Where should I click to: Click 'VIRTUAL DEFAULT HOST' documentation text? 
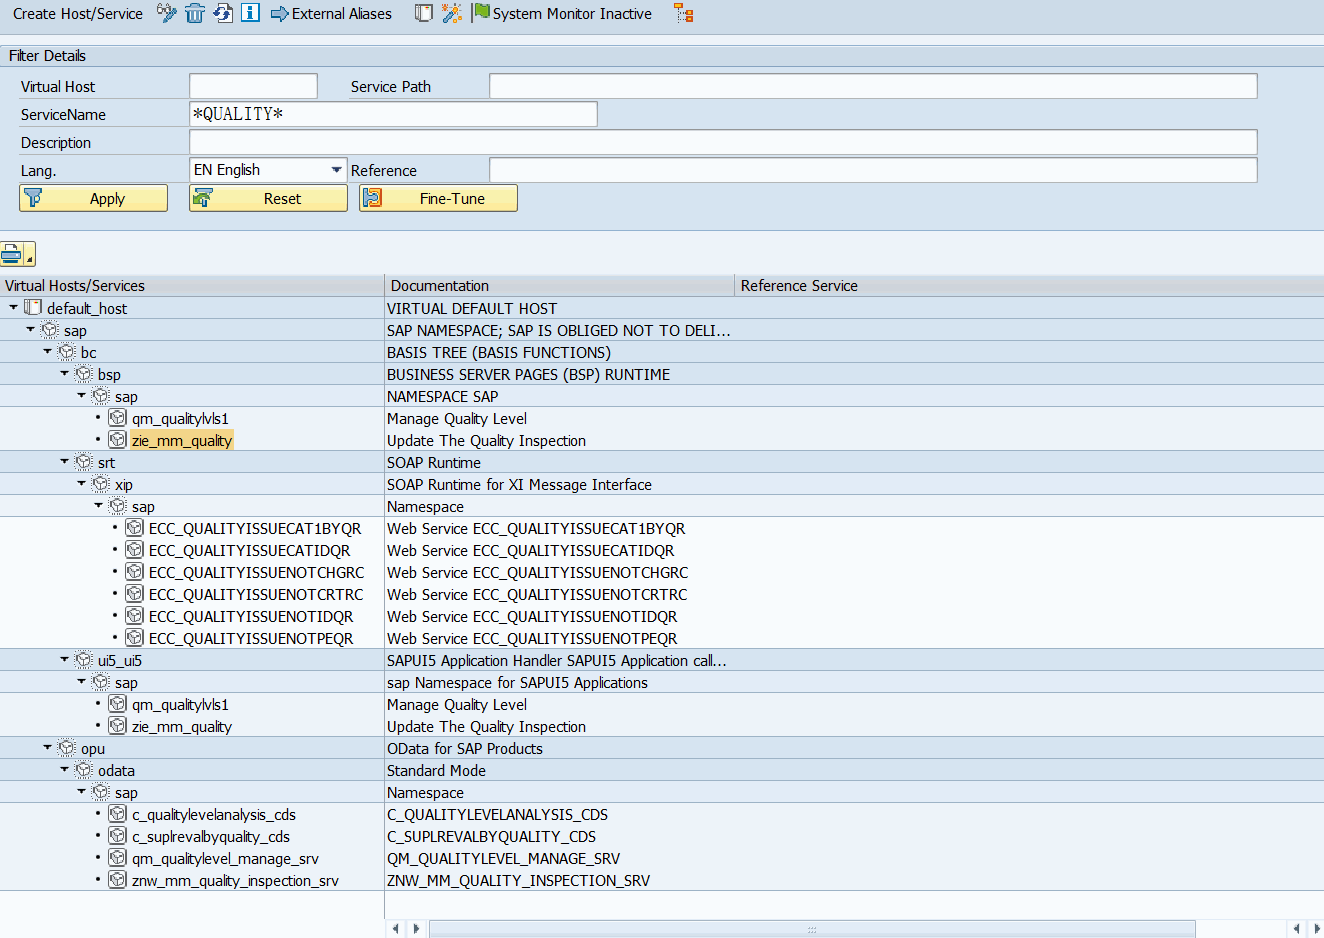(472, 309)
